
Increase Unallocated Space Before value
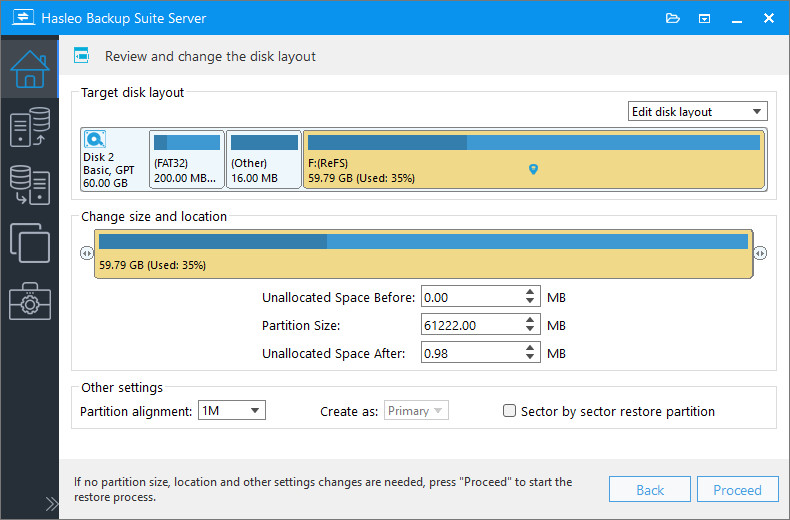[530, 292]
